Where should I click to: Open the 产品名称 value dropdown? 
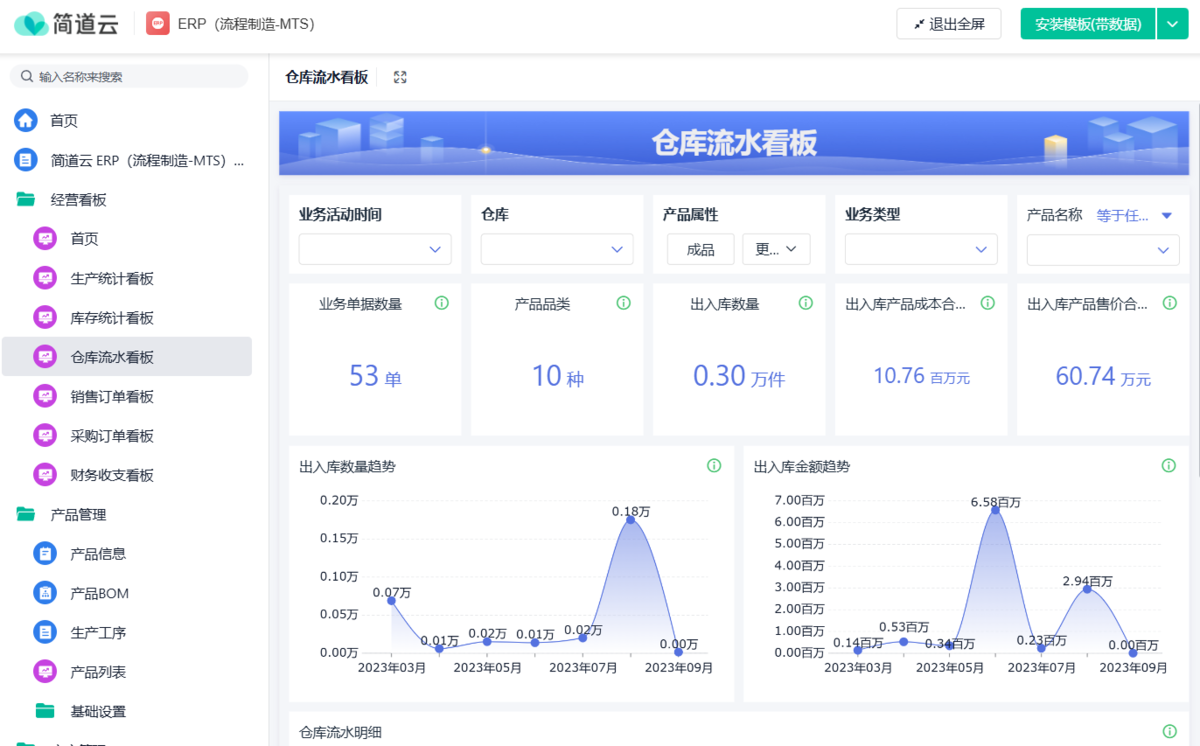[1103, 249]
